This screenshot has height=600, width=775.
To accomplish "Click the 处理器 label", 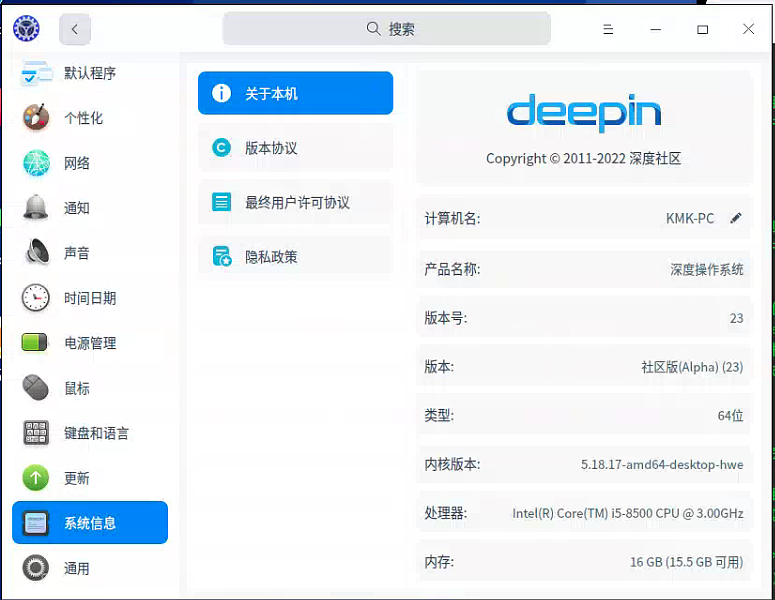I will pyautogui.click(x=445, y=513).
